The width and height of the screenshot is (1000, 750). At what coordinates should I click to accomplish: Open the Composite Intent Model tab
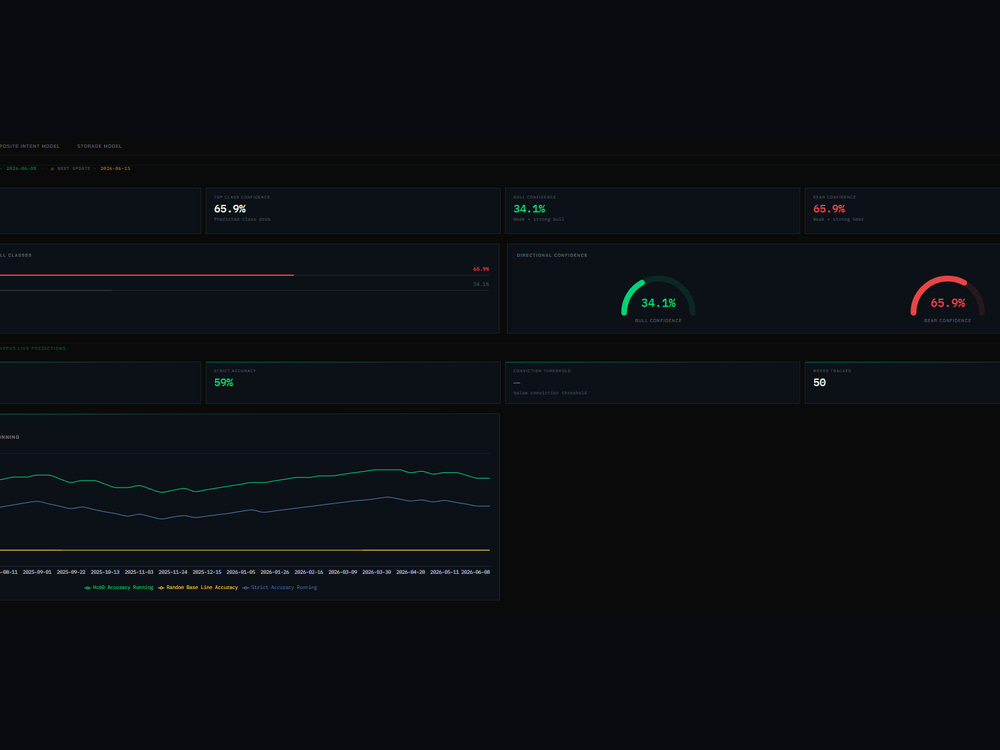click(x=29, y=146)
